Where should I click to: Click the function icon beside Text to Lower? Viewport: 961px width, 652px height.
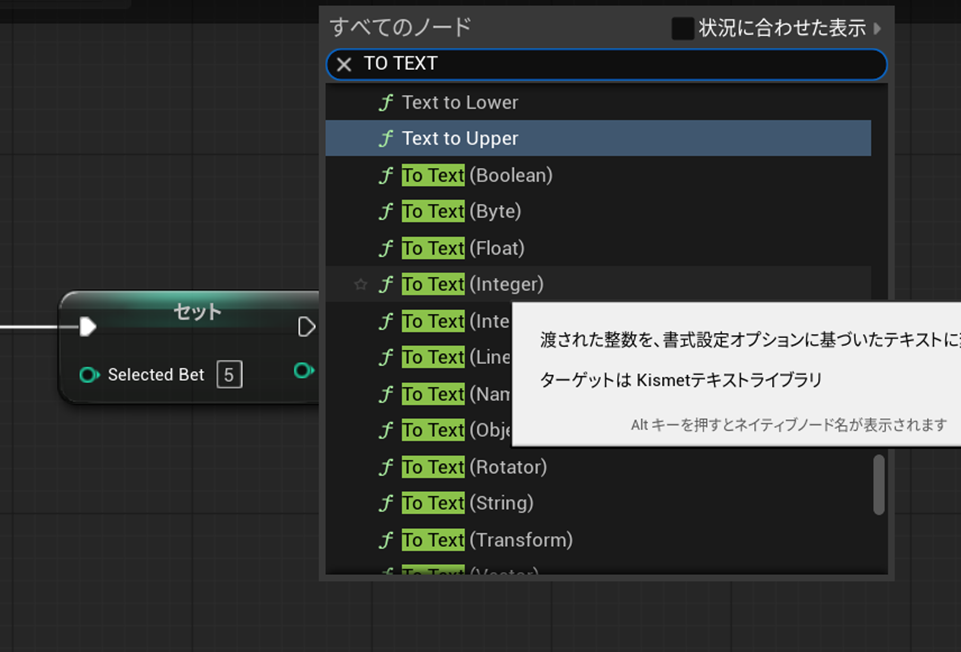click(x=386, y=103)
